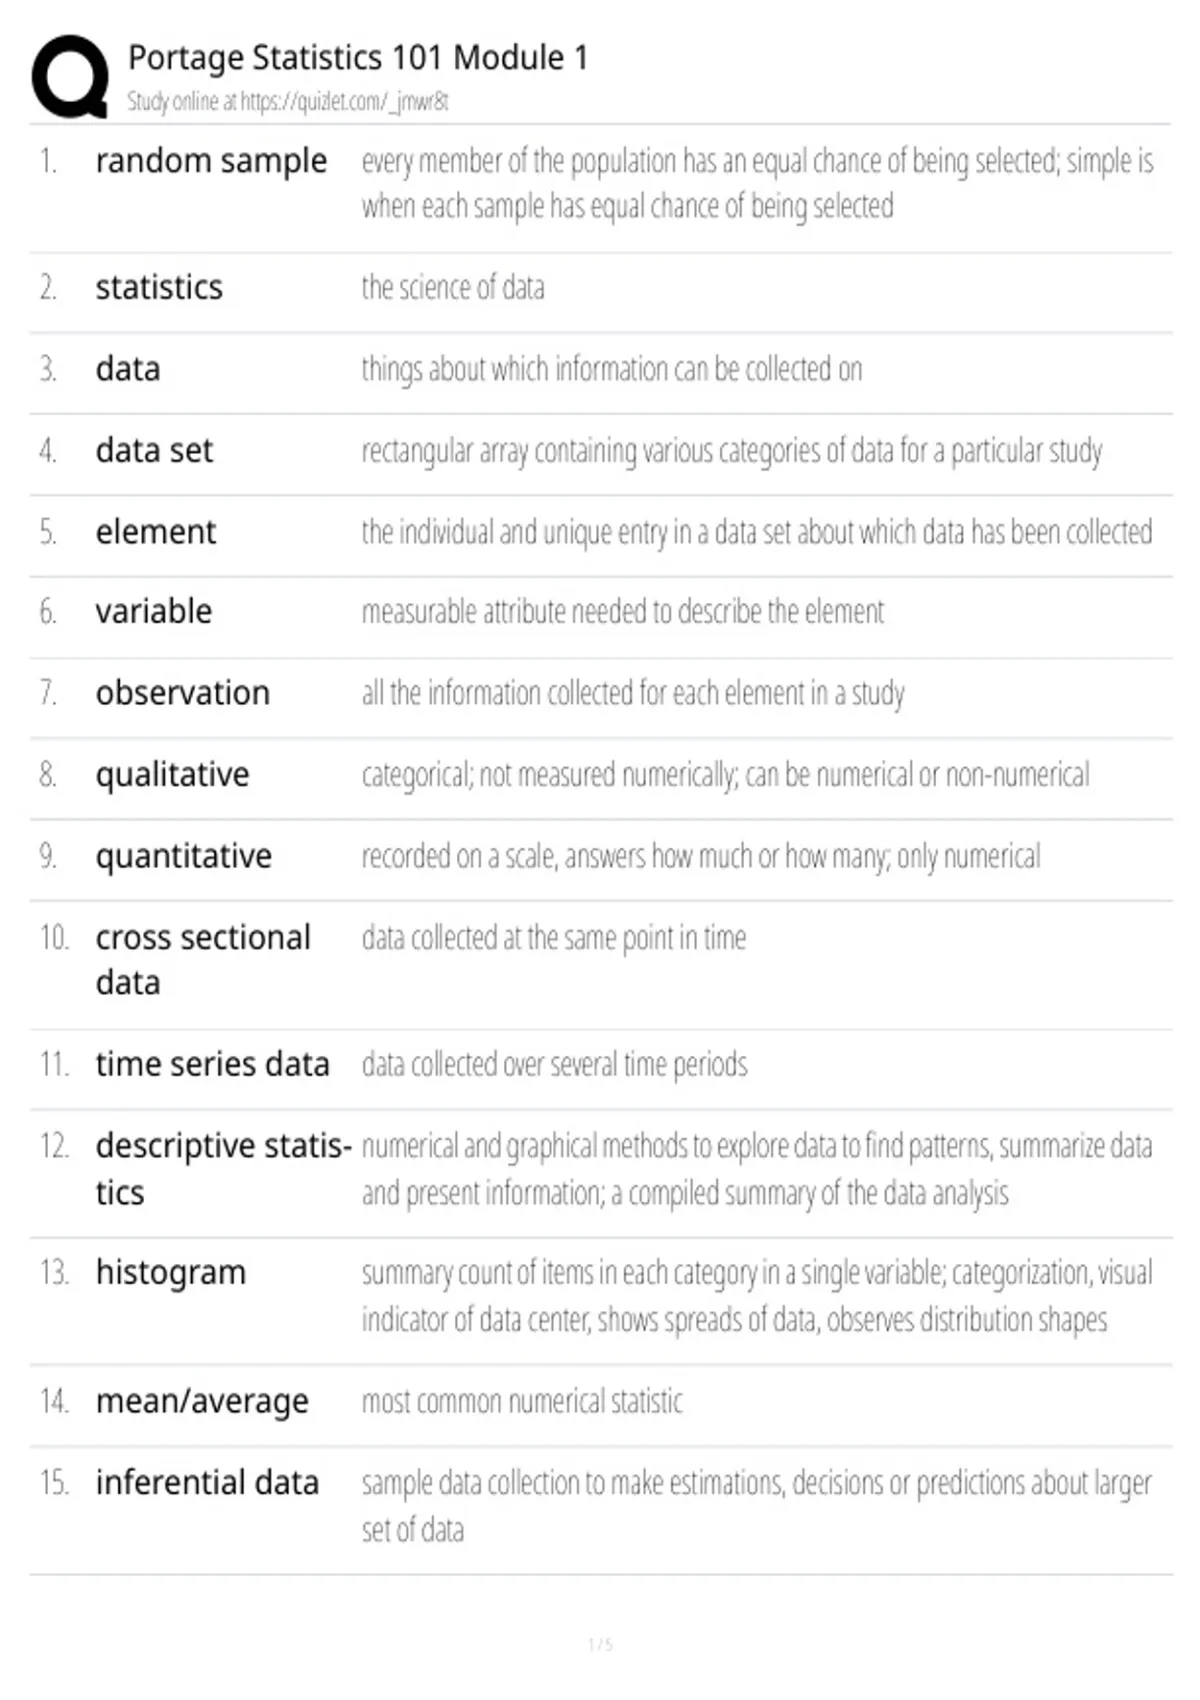Select the 'descriptive statistics' term

223,1169
